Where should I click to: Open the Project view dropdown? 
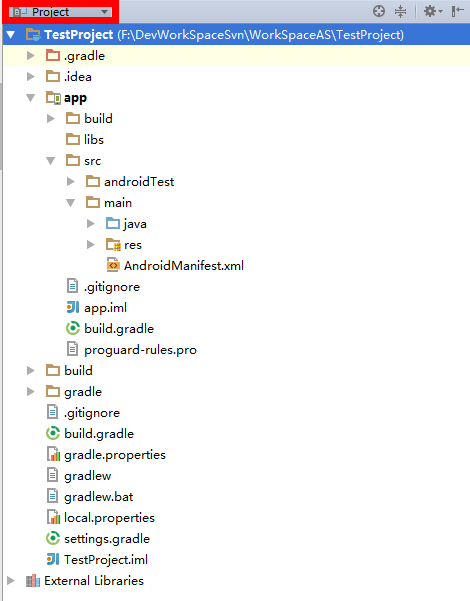tap(61, 12)
